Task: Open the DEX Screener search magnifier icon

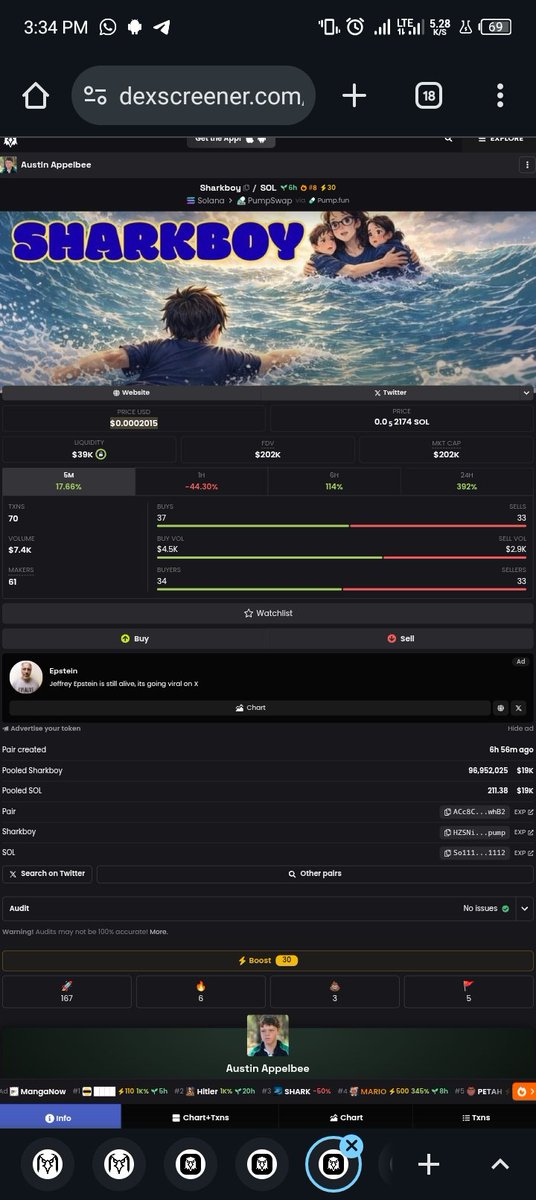Action: click(446, 139)
